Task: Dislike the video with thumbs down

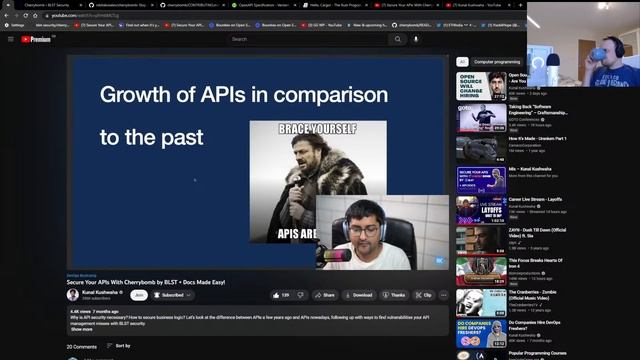Action: click(x=301, y=295)
